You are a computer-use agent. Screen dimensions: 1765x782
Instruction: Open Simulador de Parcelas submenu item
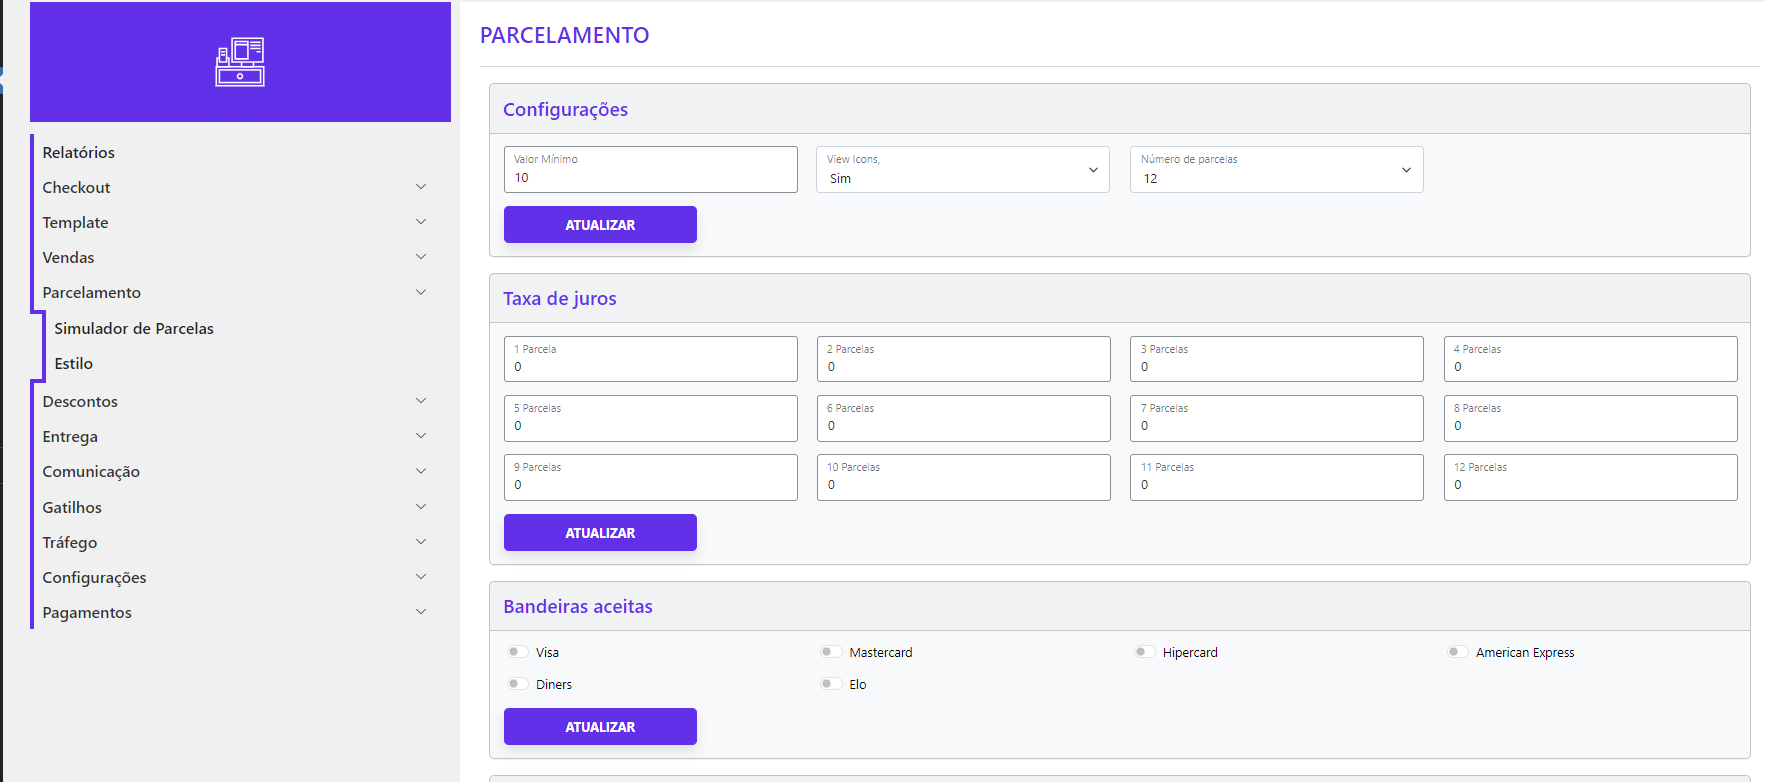click(134, 328)
